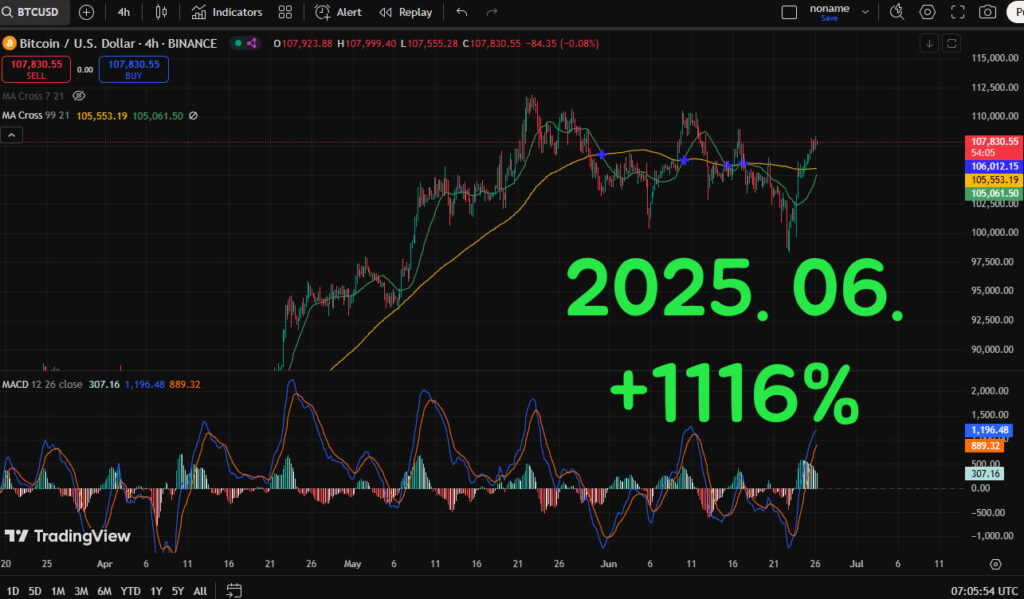Undo the last chart action
This screenshot has height=599, width=1024.
[x=462, y=12]
